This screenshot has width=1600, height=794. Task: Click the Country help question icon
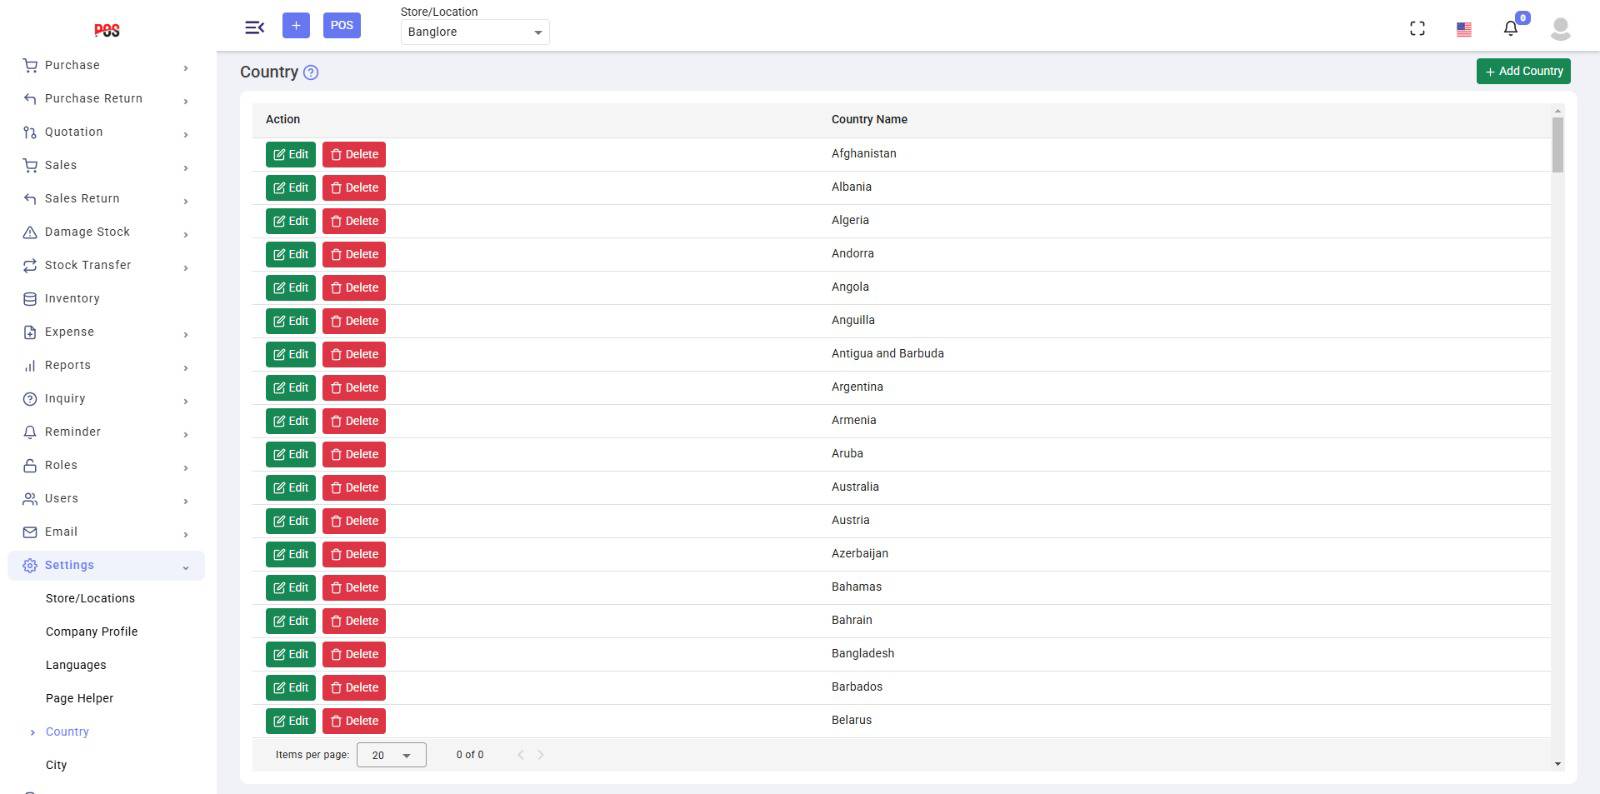point(311,72)
